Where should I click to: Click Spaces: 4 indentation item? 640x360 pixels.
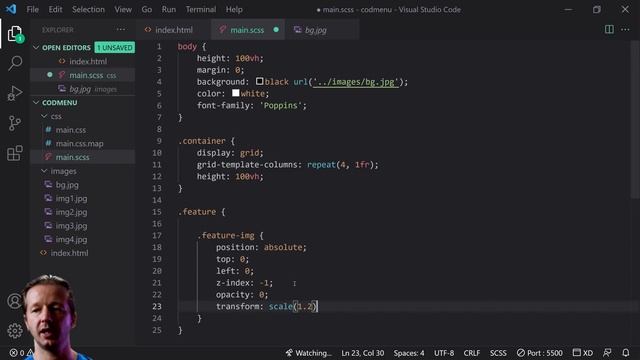point(409,353)
